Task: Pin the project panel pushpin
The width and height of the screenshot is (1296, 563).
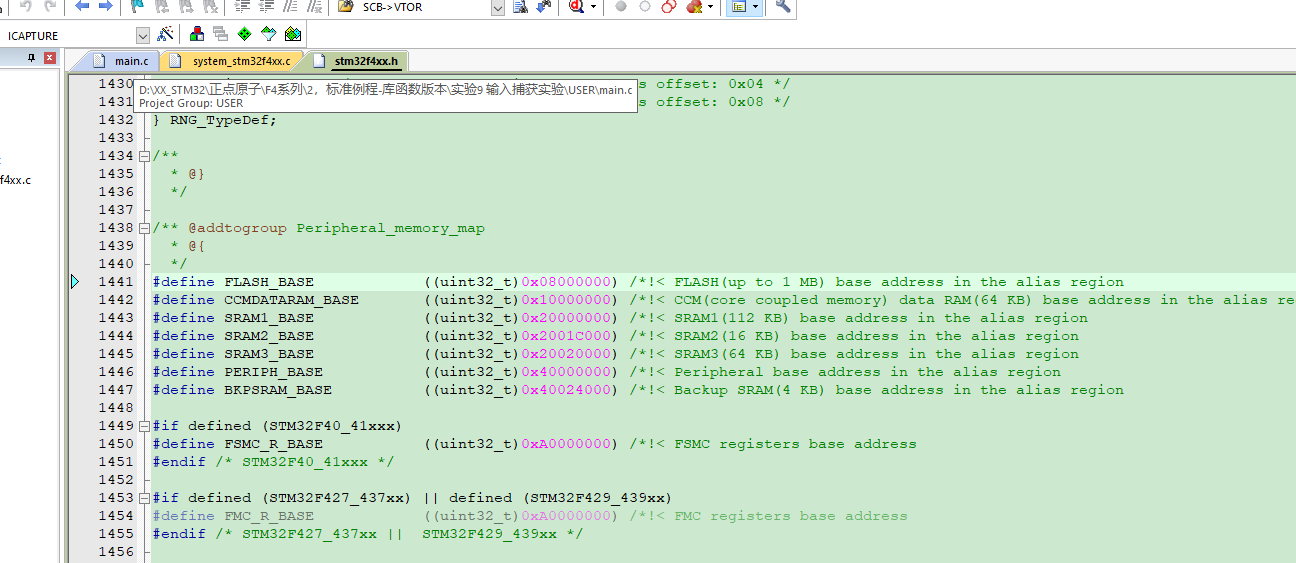Action: [x=31, y=58]
